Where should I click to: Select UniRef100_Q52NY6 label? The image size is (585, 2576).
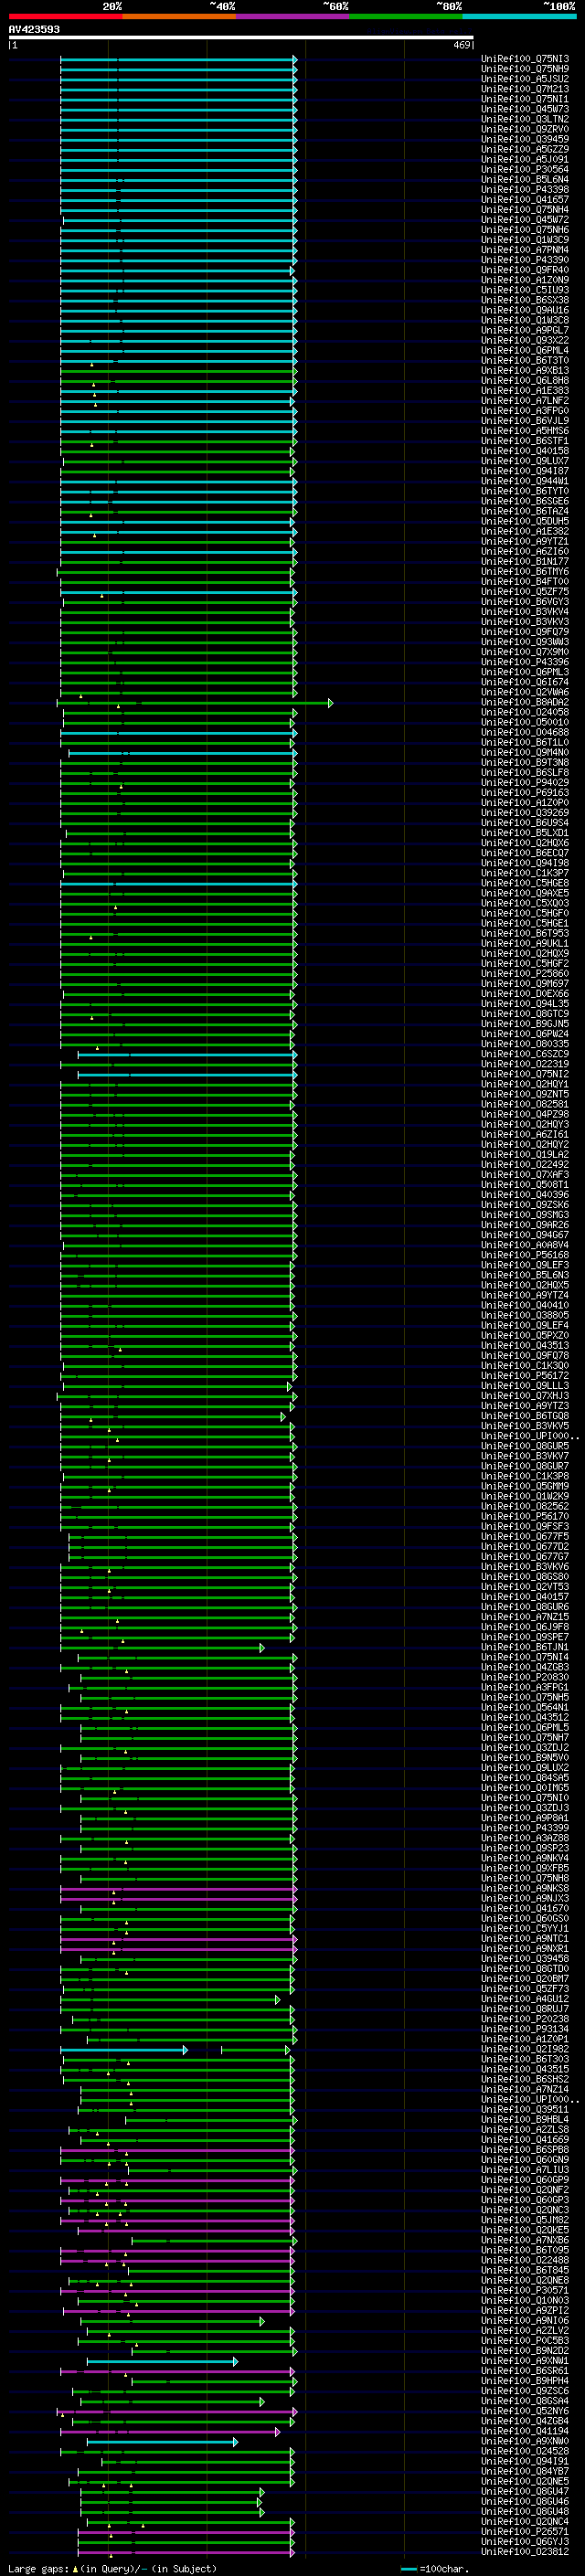click(525, 2411)
